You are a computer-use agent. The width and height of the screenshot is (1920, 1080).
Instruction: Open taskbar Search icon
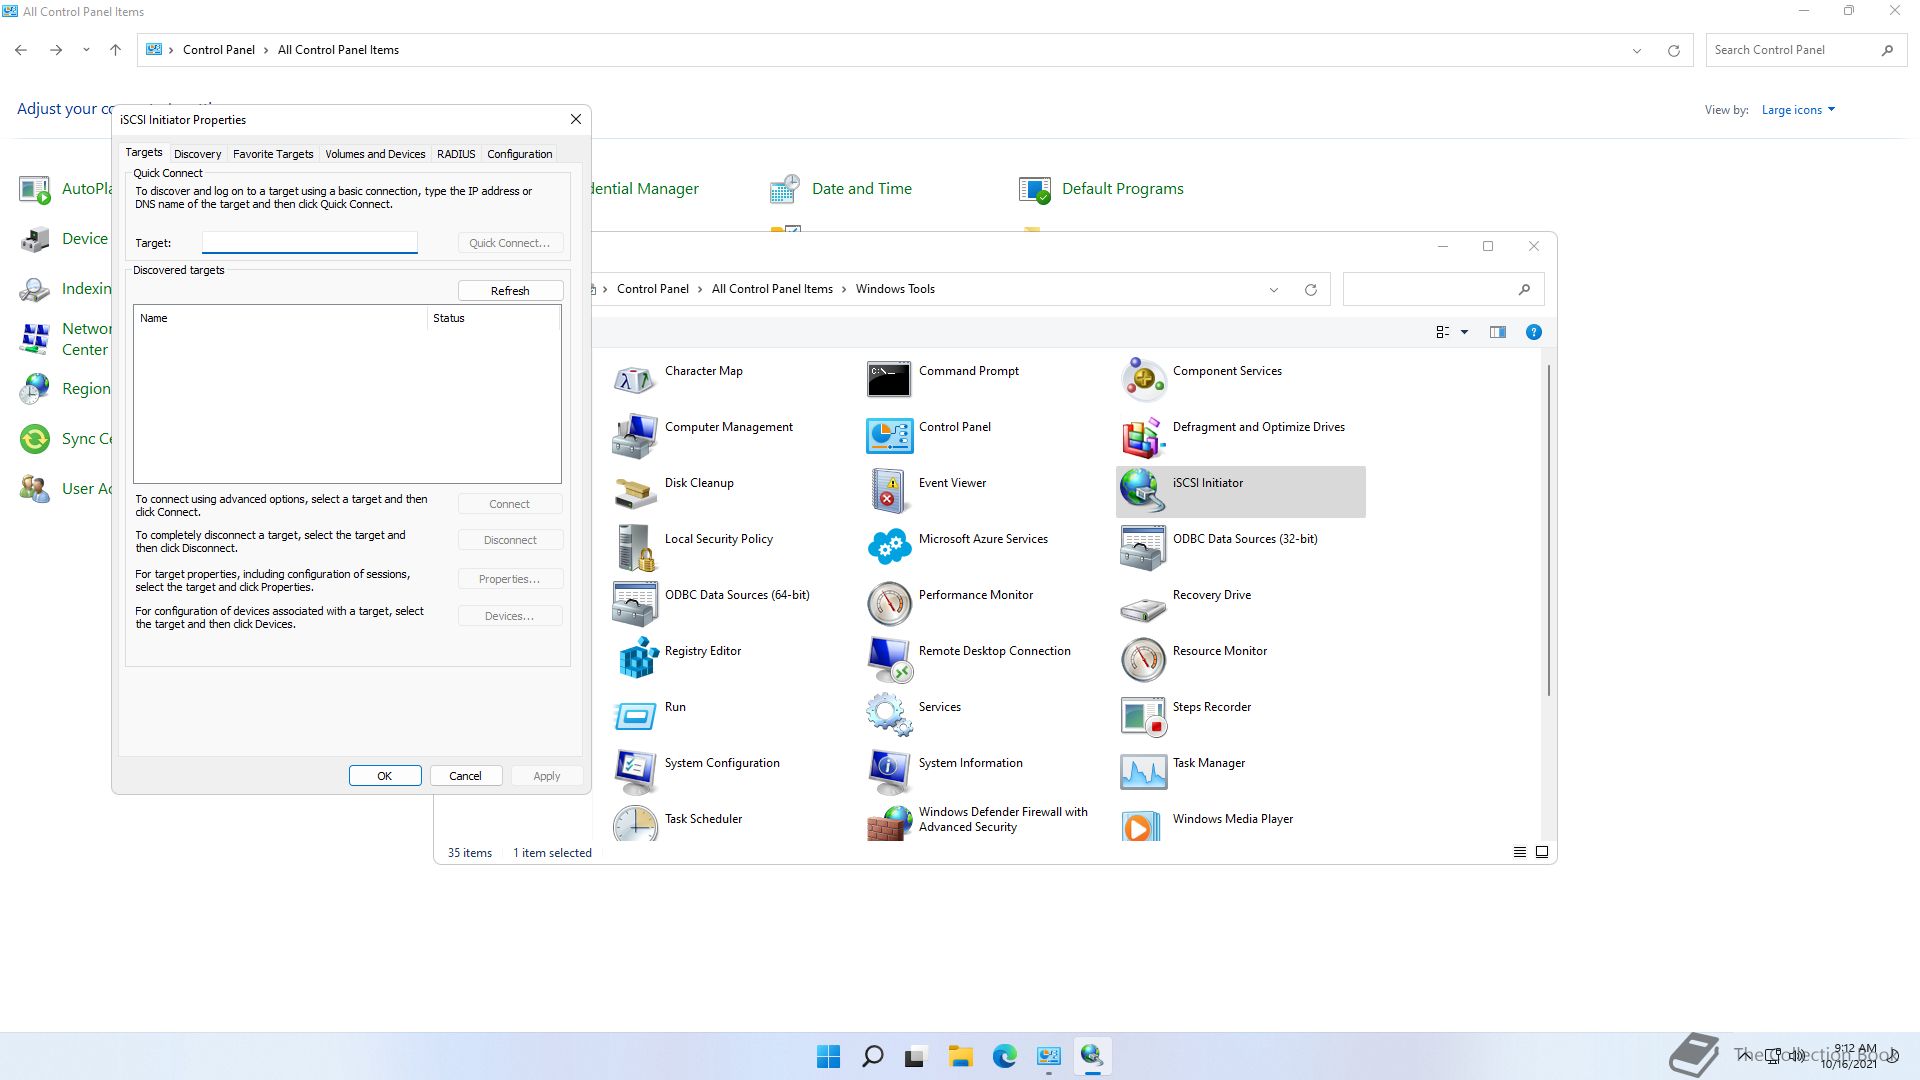click(x=872, y=1056)
